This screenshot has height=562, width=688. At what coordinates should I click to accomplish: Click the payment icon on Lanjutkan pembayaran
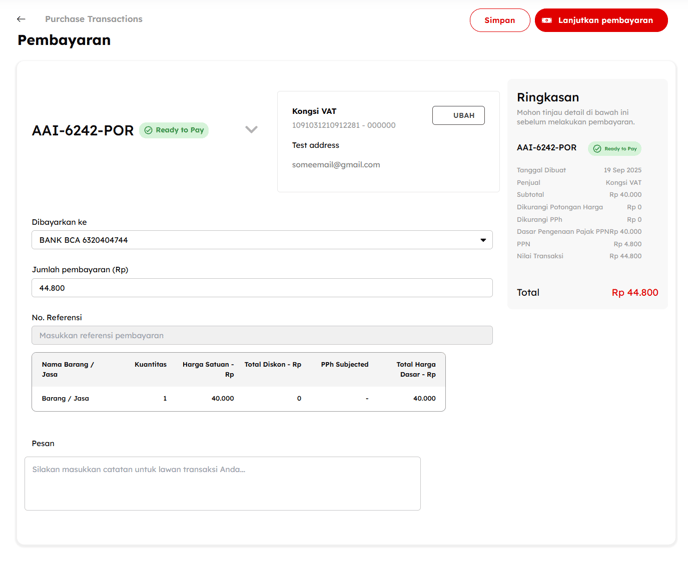(x=547, y=20)
